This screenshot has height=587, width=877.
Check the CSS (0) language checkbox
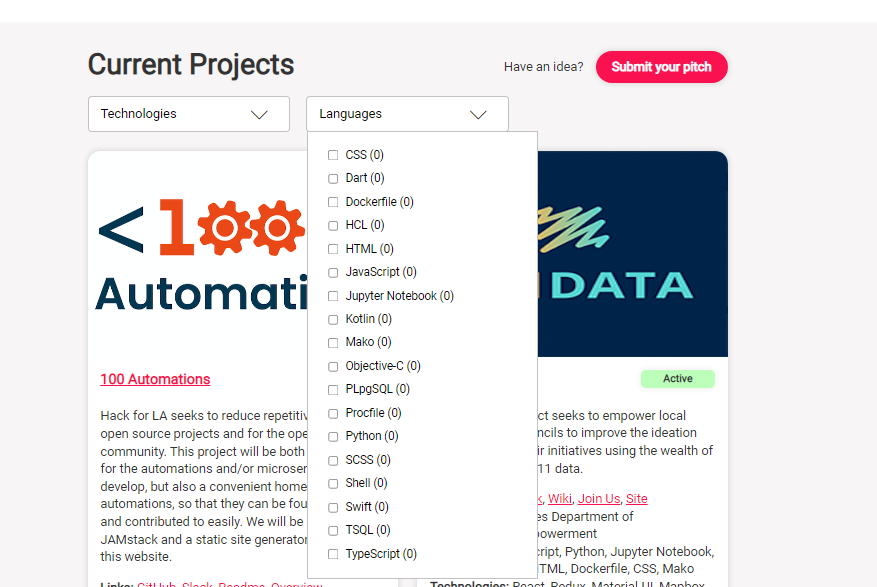[333, 155]
